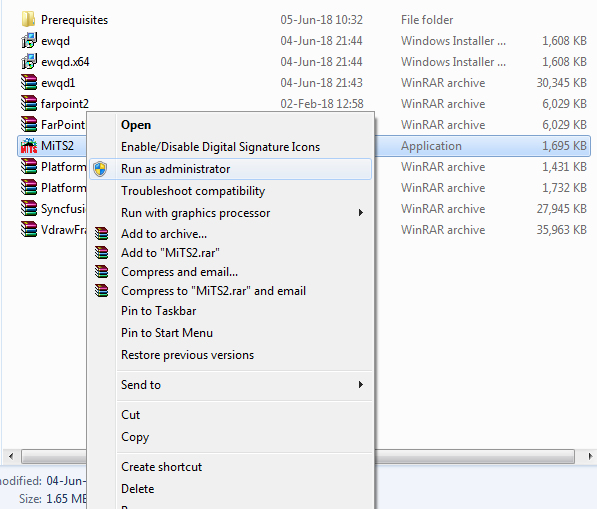Select Troubleshoot compatibility
The width and height of the screenshot is (597, 509).
(x=193, y=191)
